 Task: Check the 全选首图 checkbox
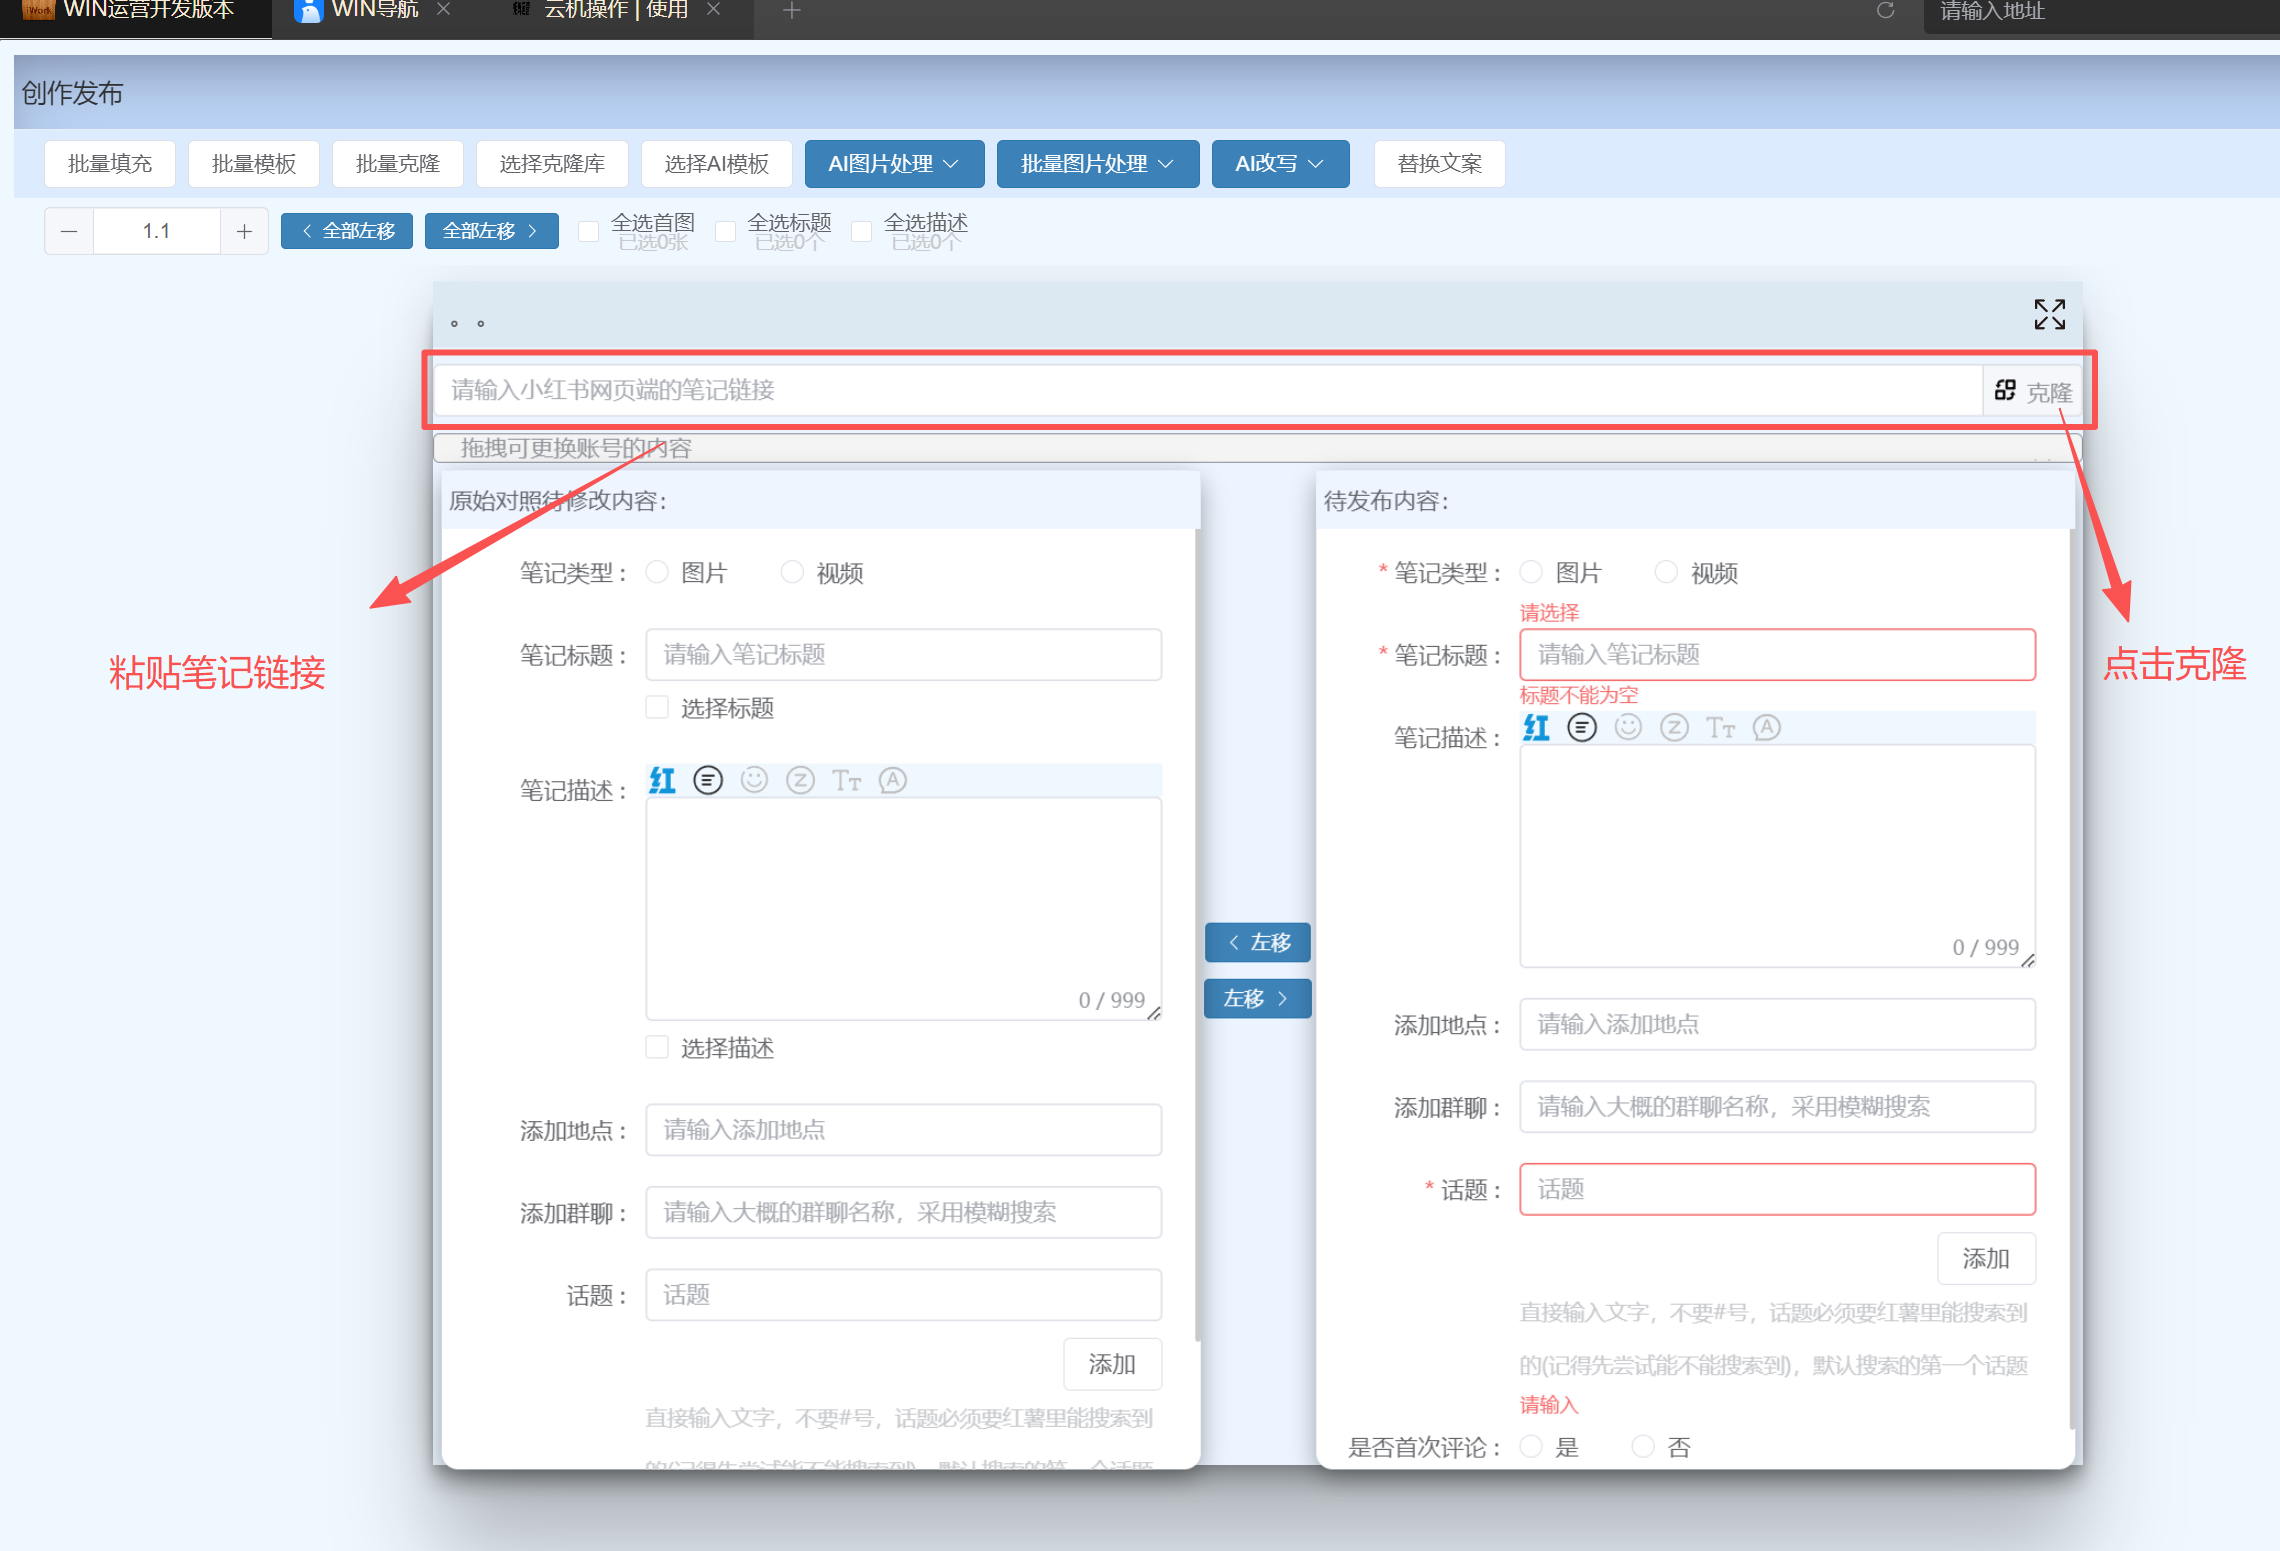coord(589,231)
